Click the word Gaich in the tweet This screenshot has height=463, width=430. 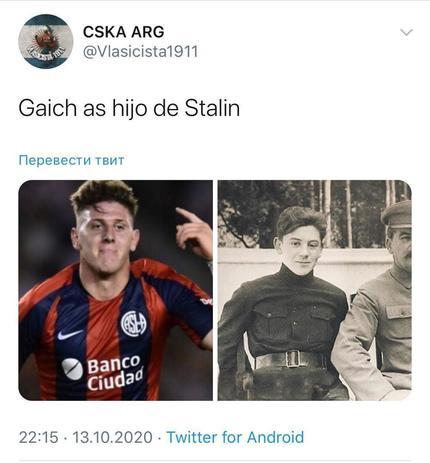click(x=48, y=109)
